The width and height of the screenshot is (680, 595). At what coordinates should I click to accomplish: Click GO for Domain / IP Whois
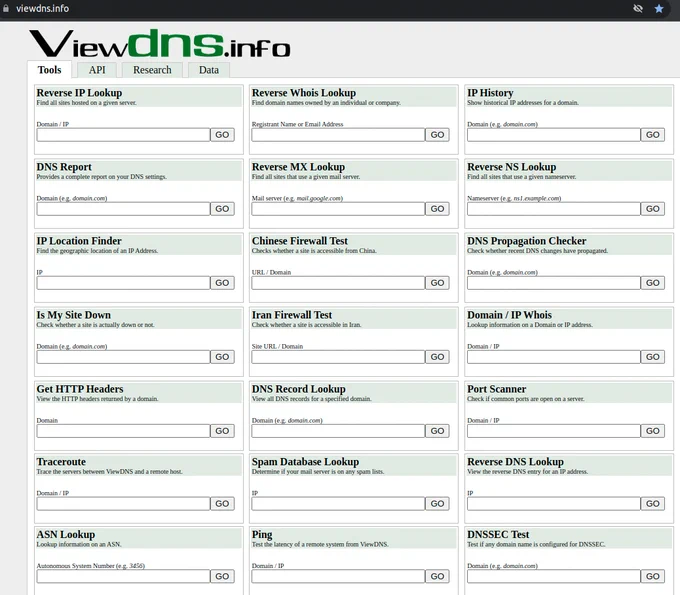coord(653,357)
